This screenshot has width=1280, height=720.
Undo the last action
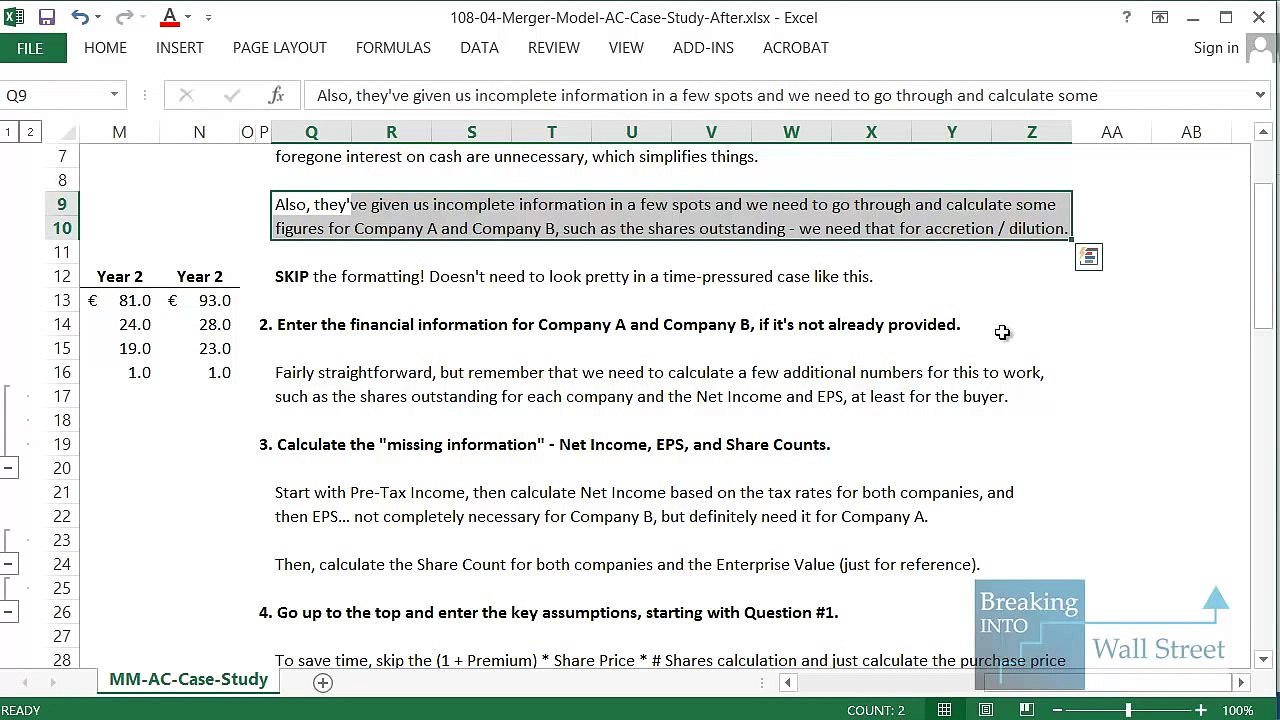pyautogui.click(x=79, y=17)
